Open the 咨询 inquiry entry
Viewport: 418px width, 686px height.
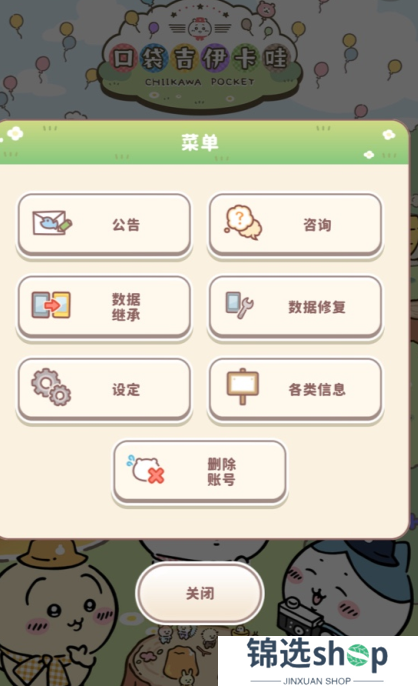tap(295, 225)
